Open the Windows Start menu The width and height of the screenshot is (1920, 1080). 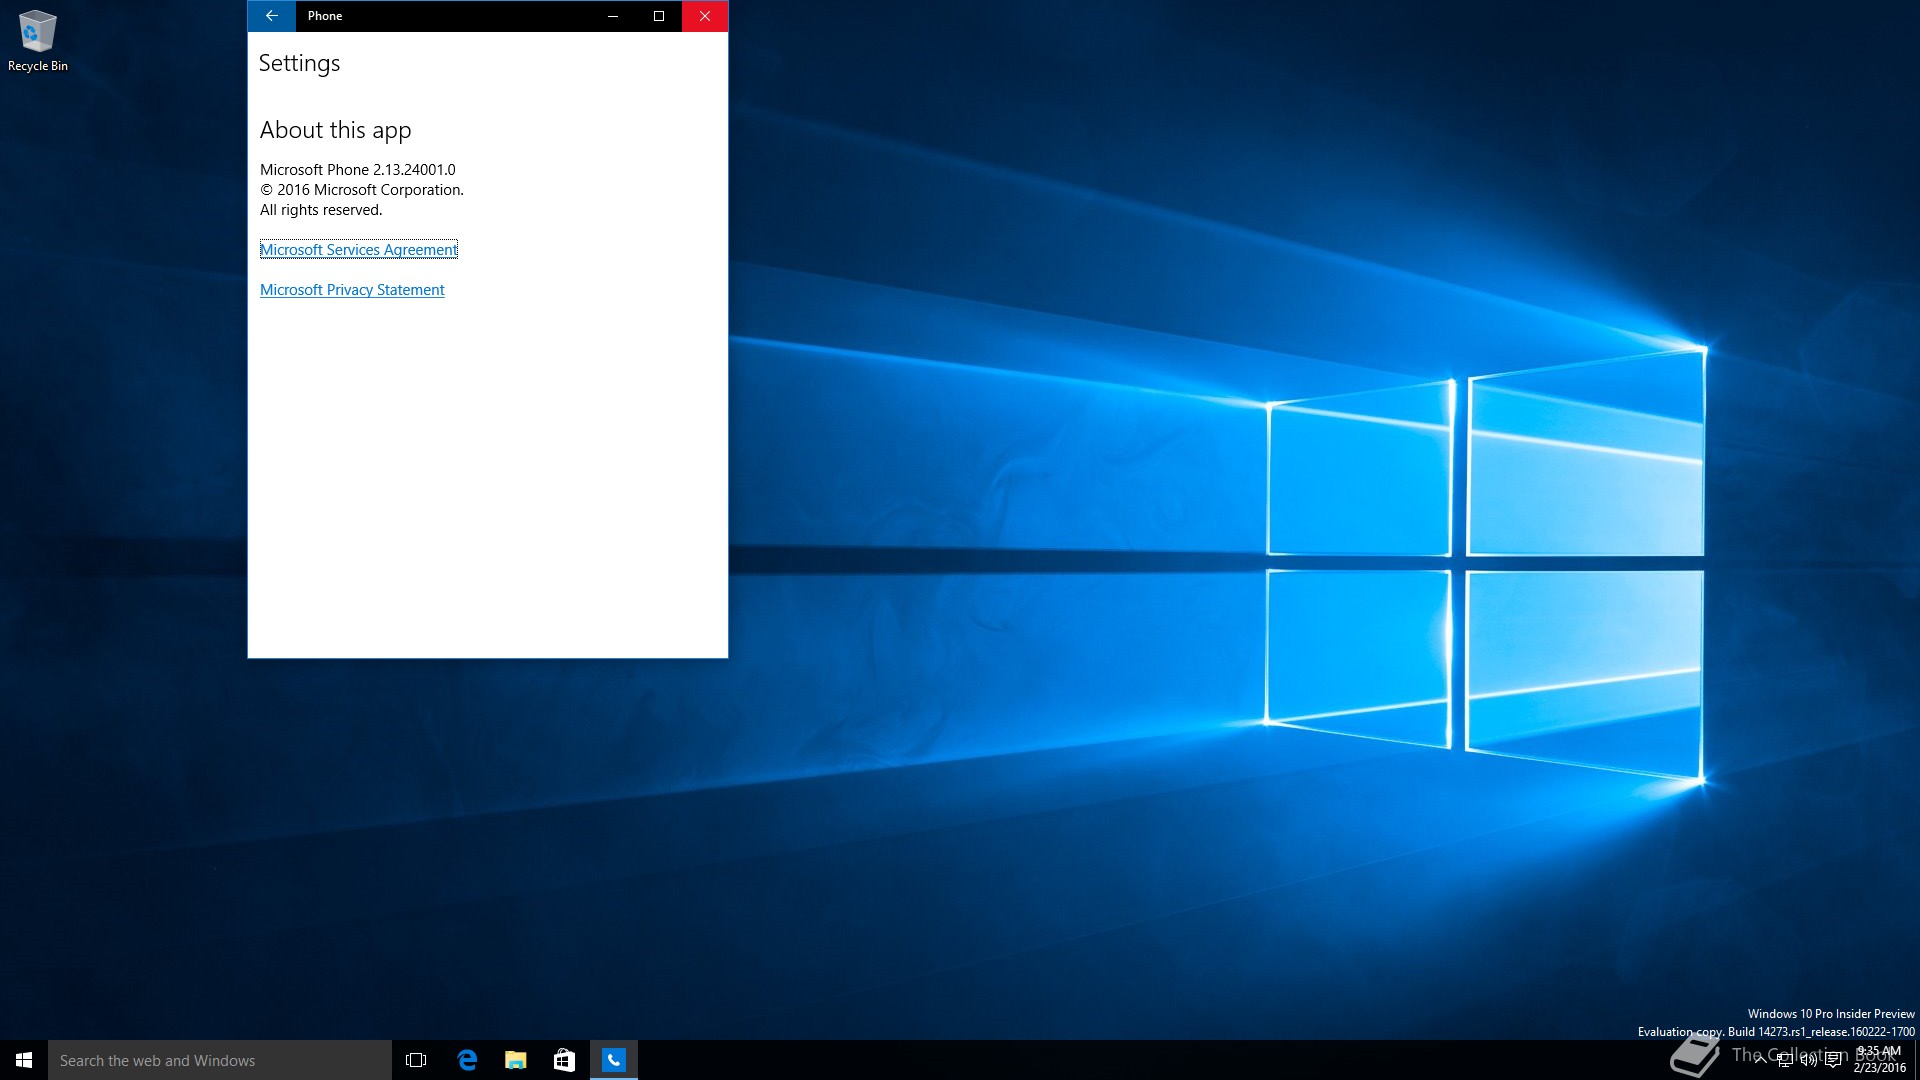(x=24, y=1060)
